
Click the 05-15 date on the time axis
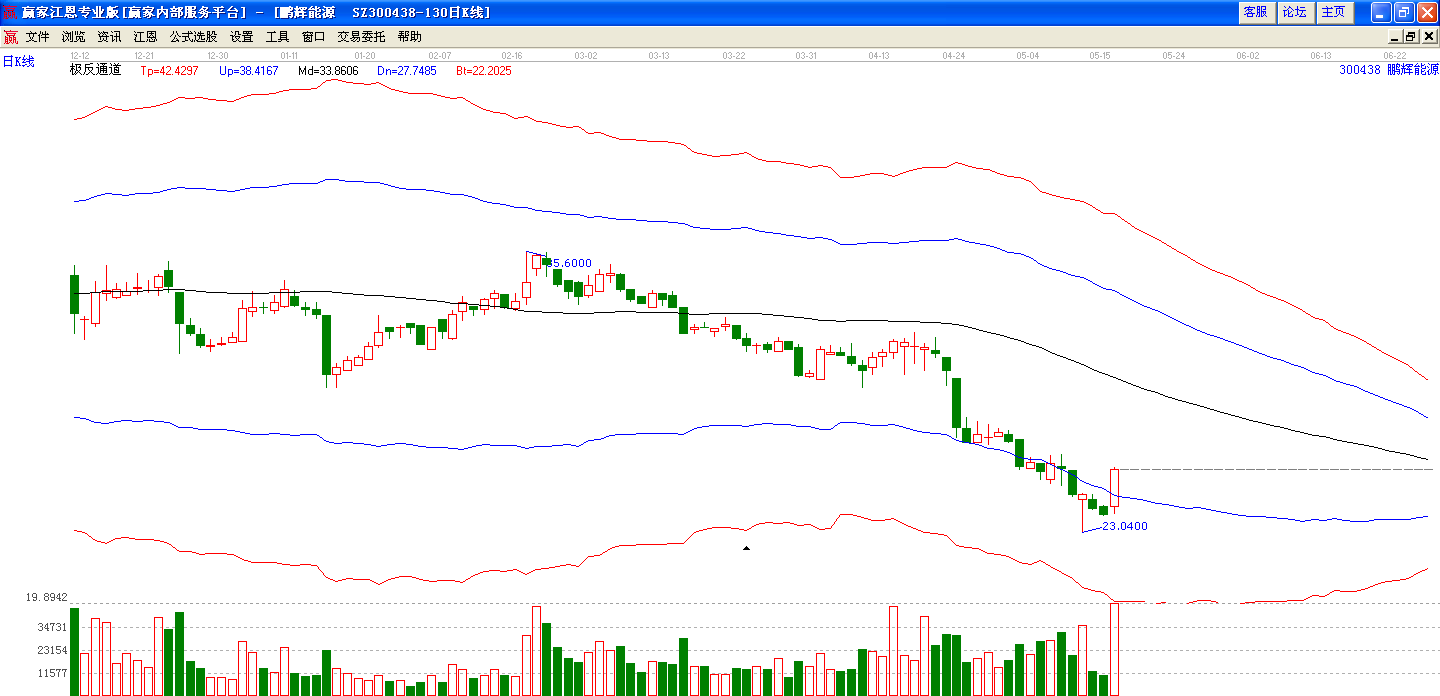tap(1101, 56)
